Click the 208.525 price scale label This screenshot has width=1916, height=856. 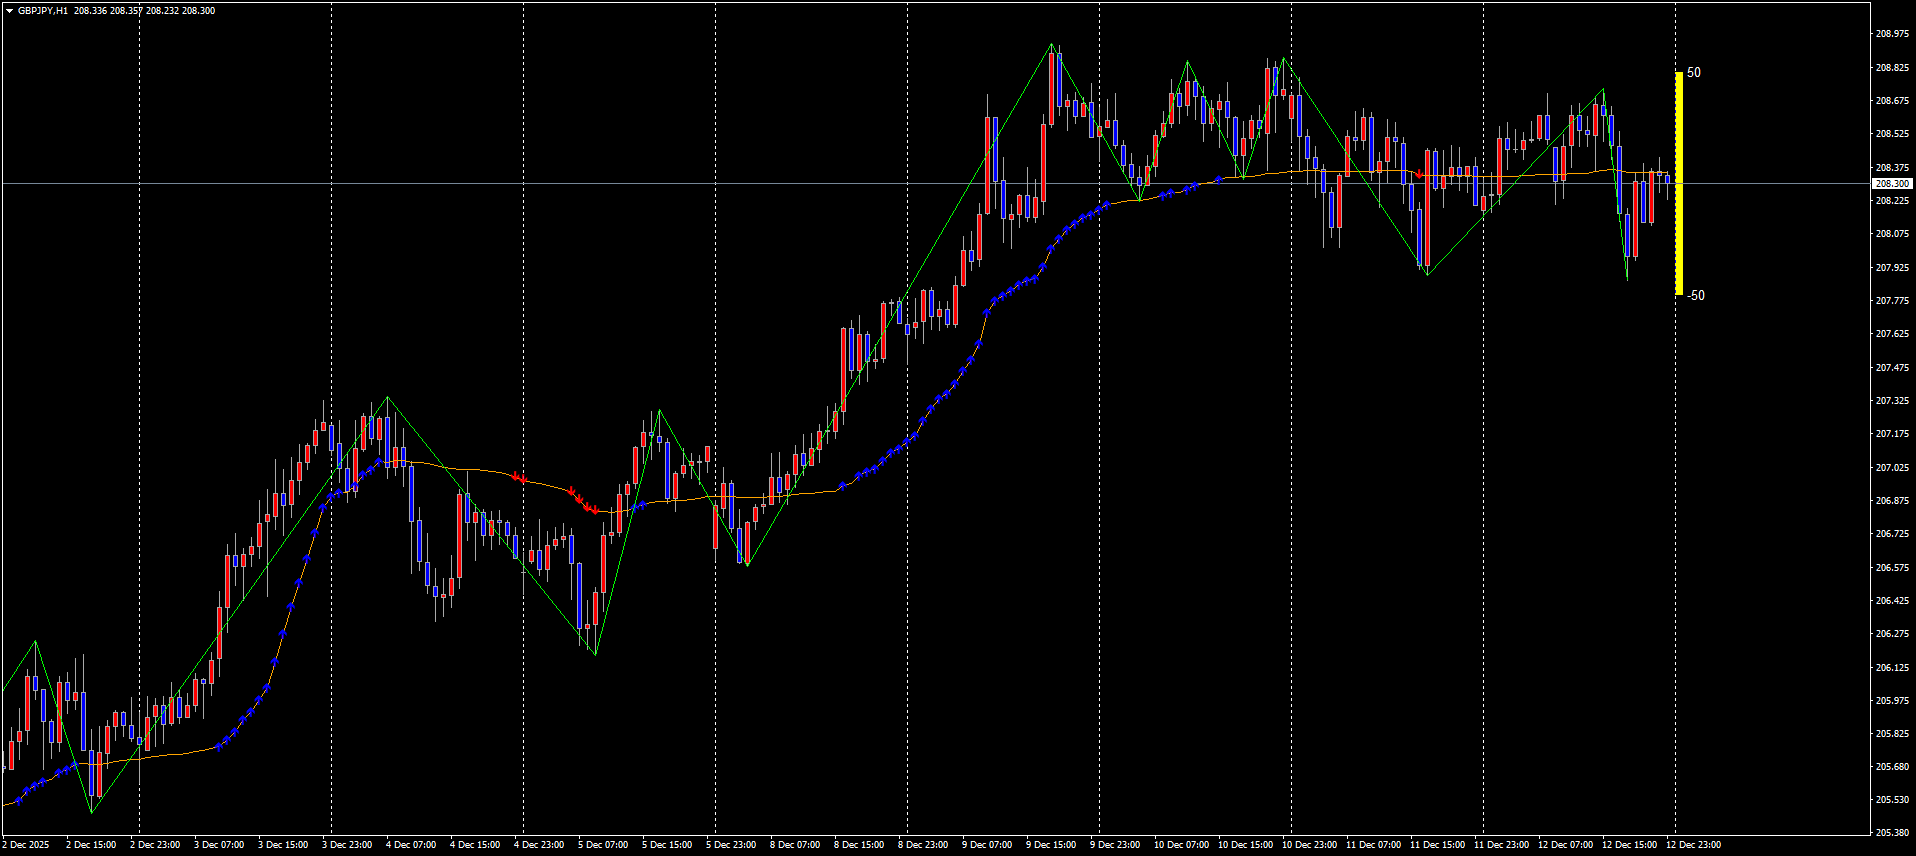[1892, 134]
